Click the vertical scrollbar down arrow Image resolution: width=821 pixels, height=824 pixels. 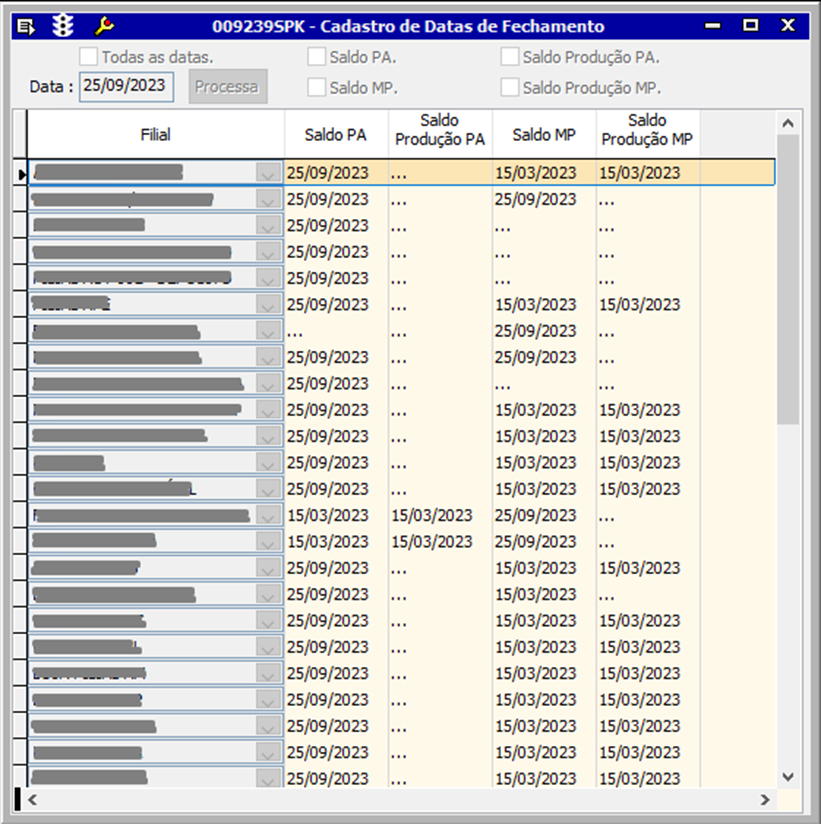[787, 776]
